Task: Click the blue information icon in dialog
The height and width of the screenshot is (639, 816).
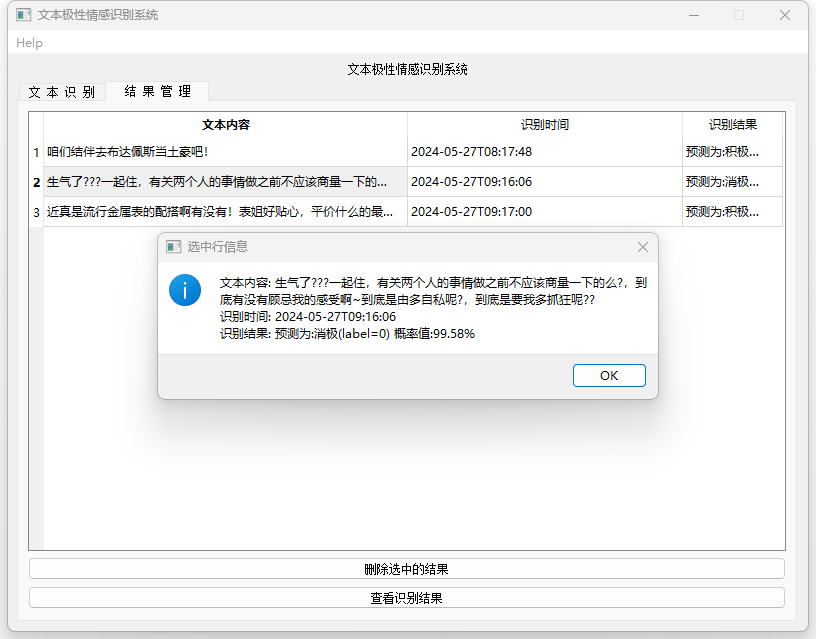Action: 185,290
